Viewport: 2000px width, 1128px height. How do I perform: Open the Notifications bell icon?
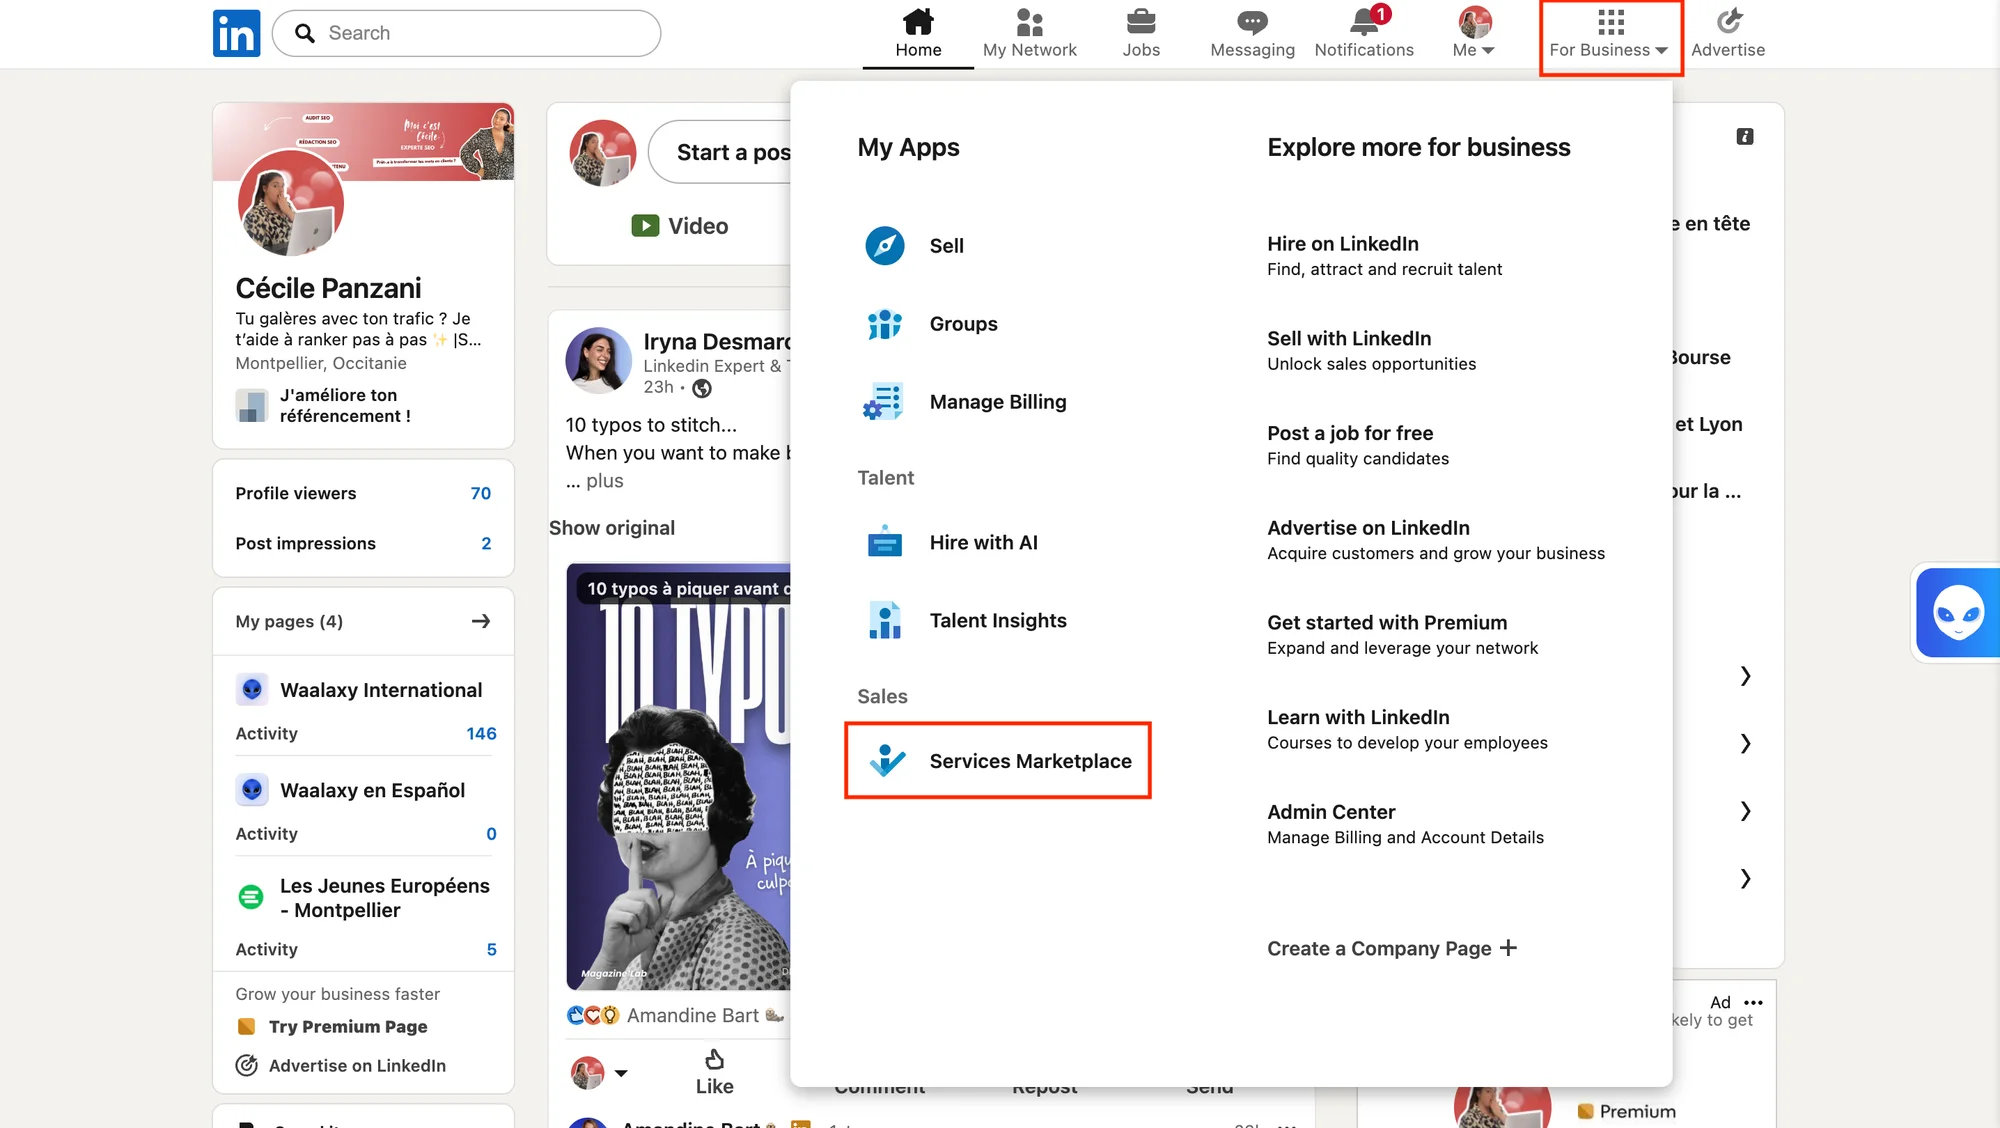pos(1364,21)
